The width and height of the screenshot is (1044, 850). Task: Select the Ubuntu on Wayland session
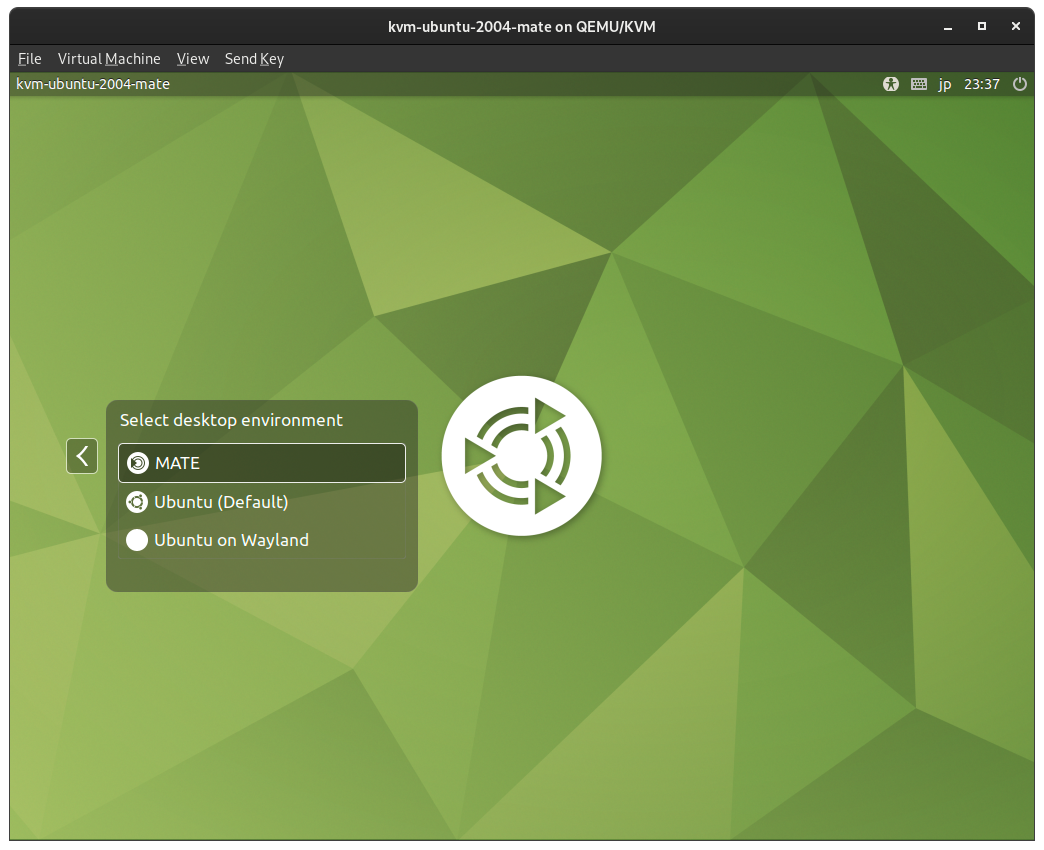point(262,540)
